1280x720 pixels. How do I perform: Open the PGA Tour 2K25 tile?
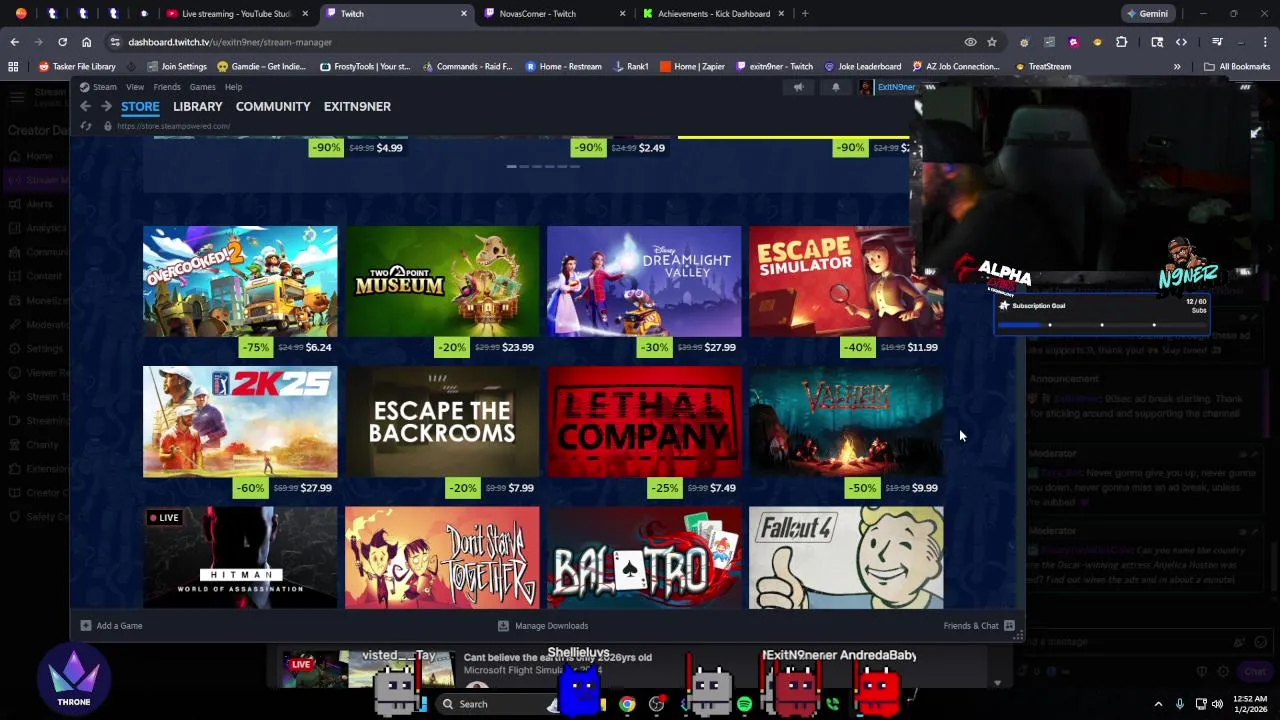tap(240, 422)
